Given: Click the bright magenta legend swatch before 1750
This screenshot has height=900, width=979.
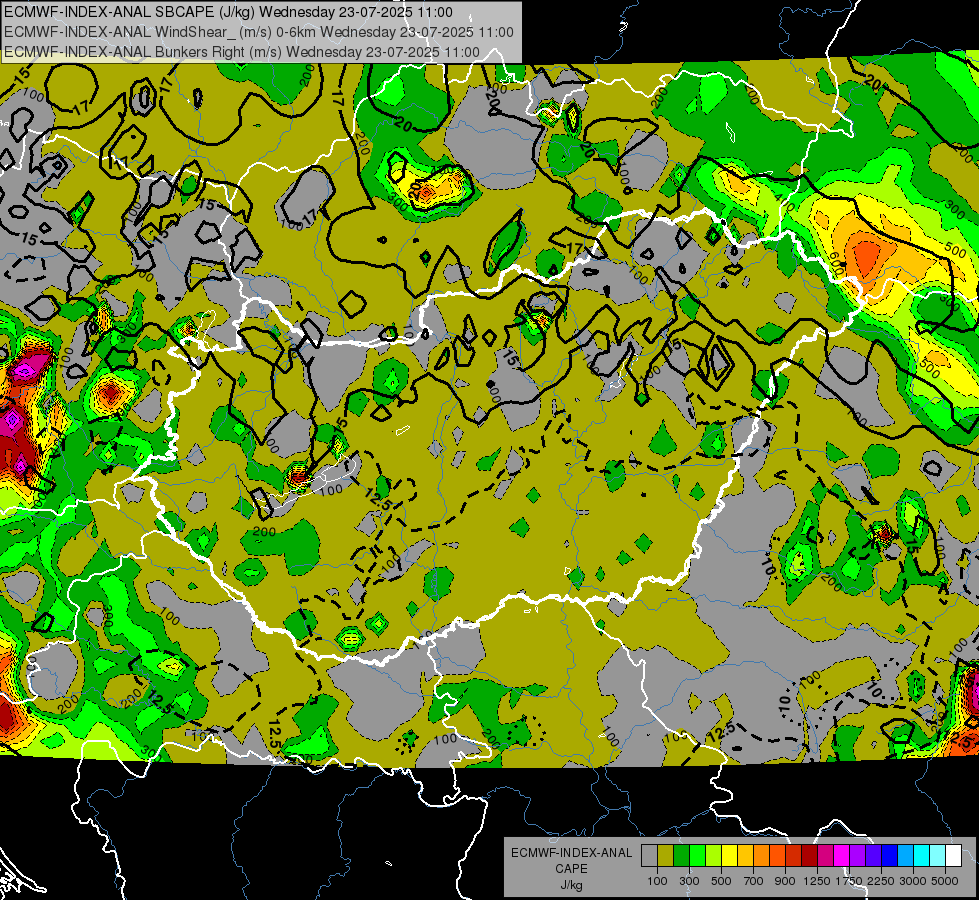Looking at the screenshot, I should [x=842, y=856].
